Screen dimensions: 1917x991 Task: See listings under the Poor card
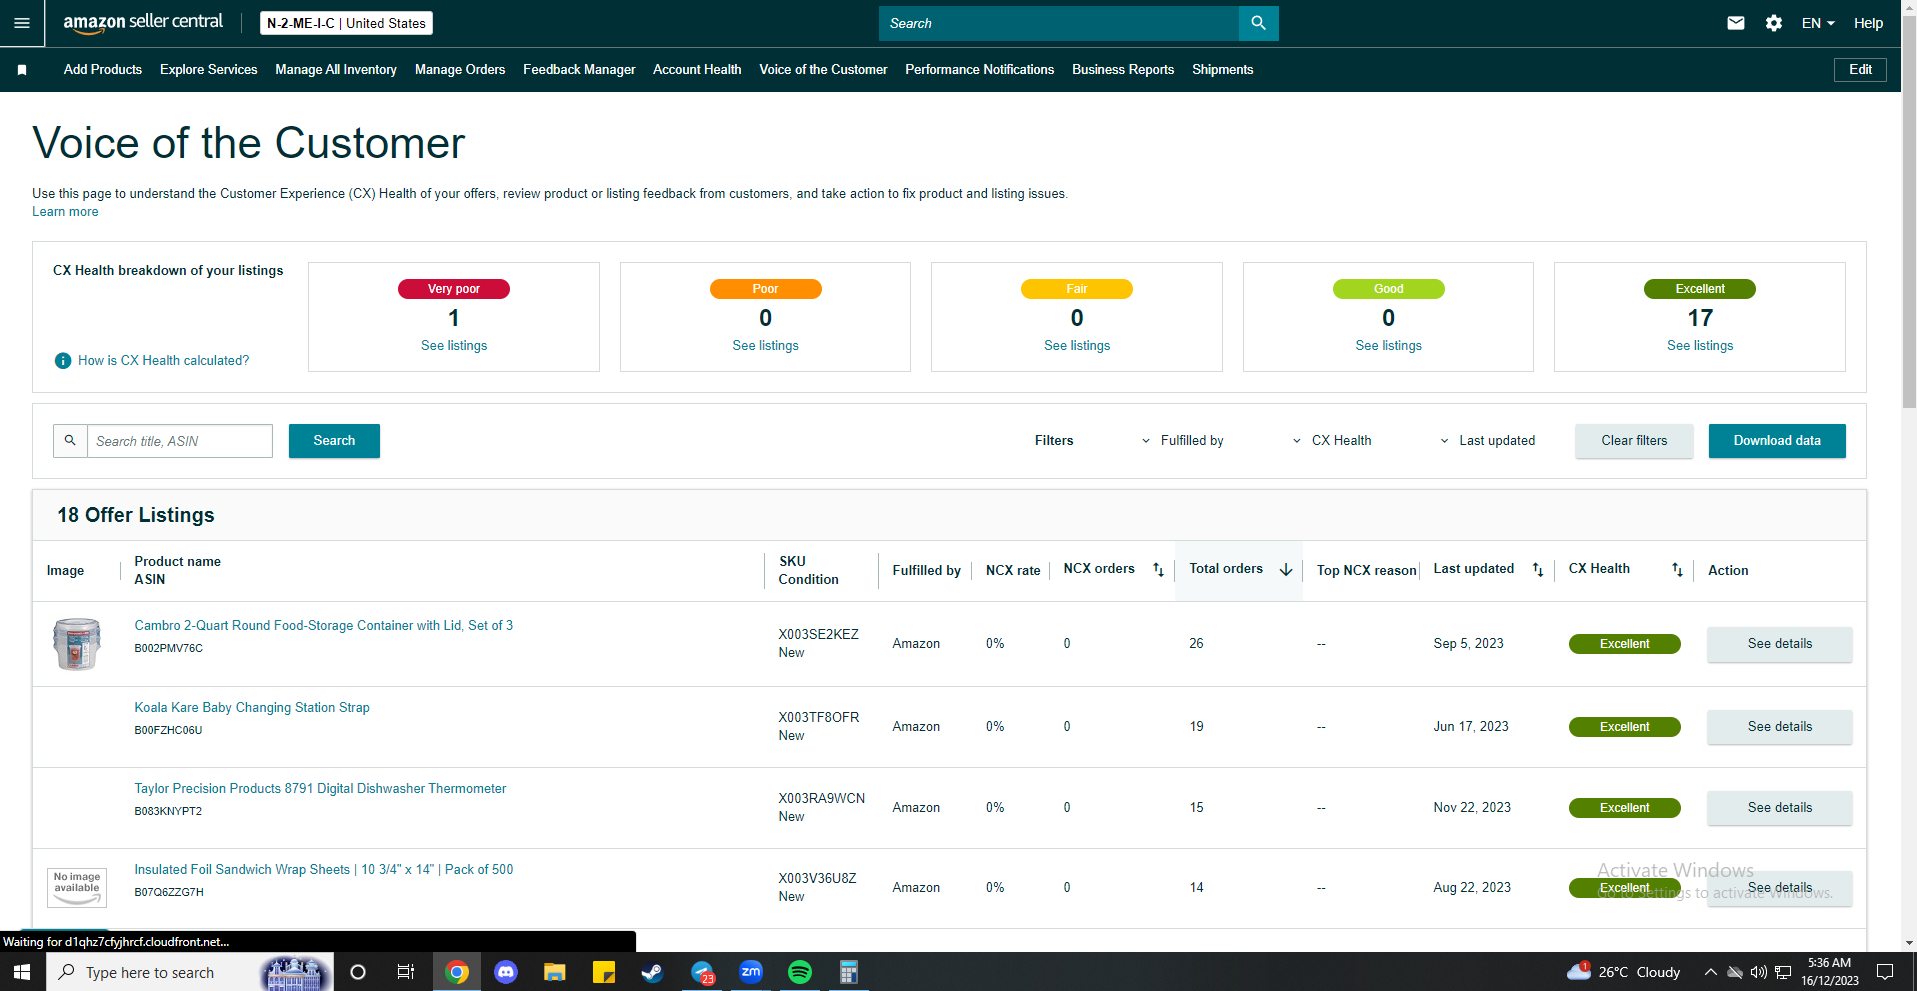pos(765,346)
